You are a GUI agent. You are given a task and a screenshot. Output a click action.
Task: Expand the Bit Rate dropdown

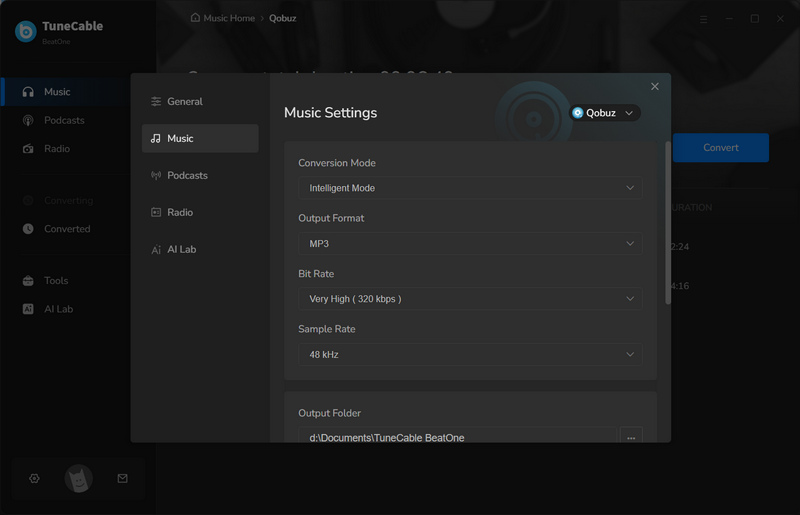(469, 299)
